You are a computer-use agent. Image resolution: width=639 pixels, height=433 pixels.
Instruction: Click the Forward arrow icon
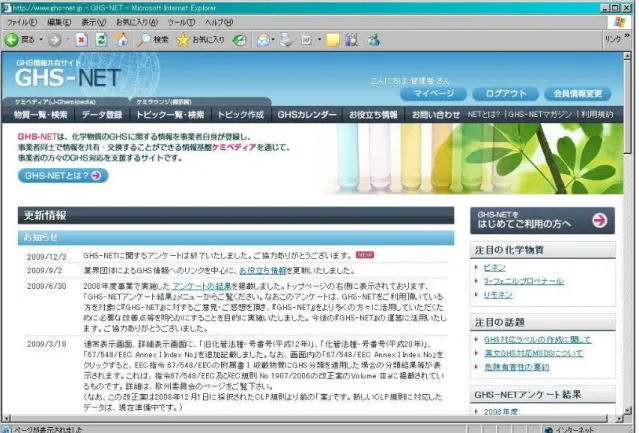click(x=54, y=40)
